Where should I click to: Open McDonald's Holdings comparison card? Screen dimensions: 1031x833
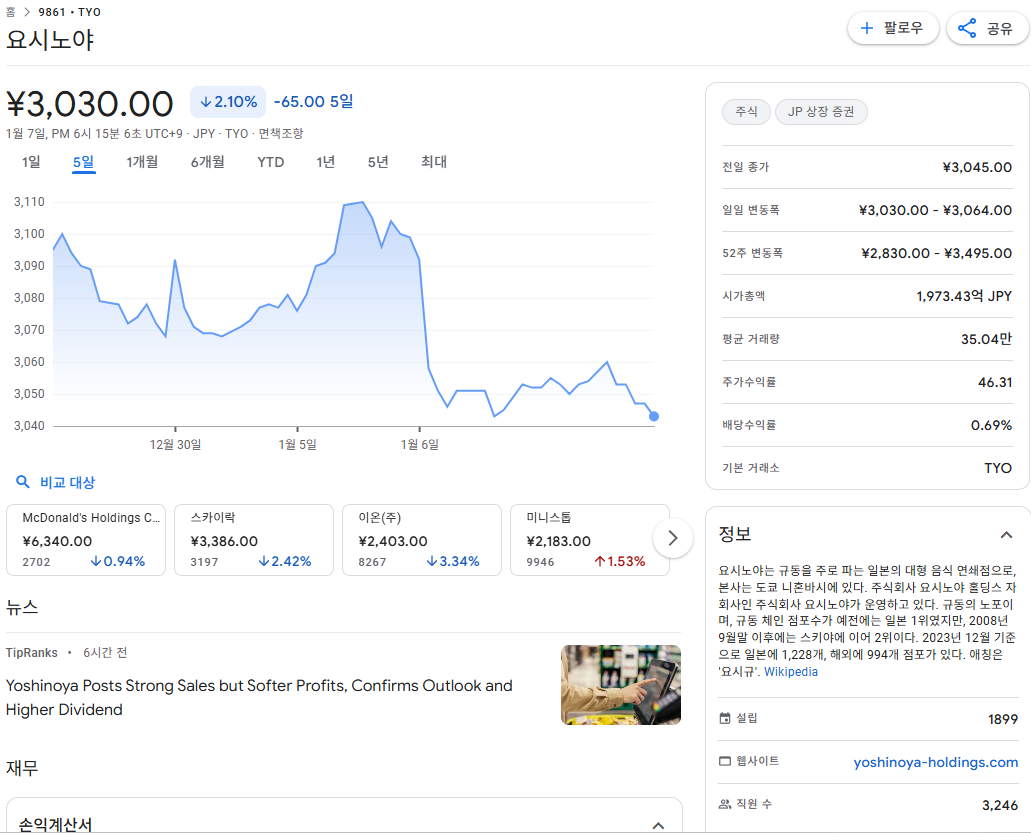tap(86, 540)
